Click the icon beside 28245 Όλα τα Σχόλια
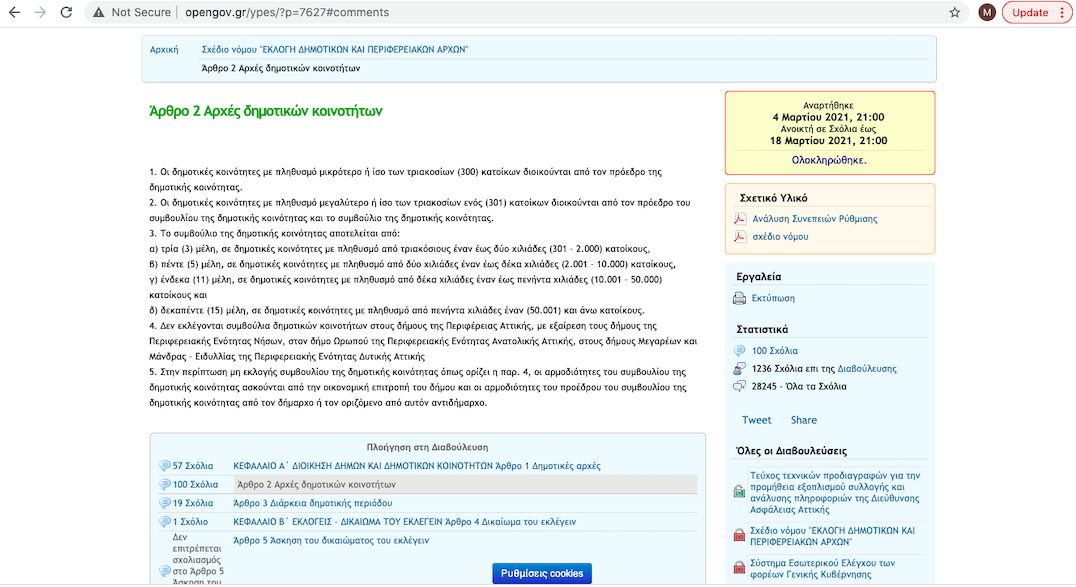The image size is (1076, 587). click(739, 387)
